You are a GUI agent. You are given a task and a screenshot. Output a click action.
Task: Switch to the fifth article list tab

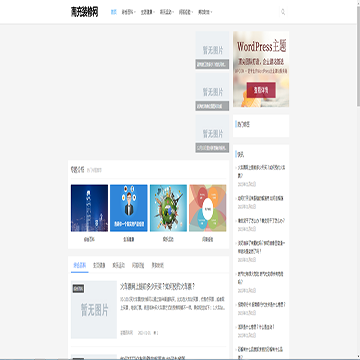click(158, 266)
